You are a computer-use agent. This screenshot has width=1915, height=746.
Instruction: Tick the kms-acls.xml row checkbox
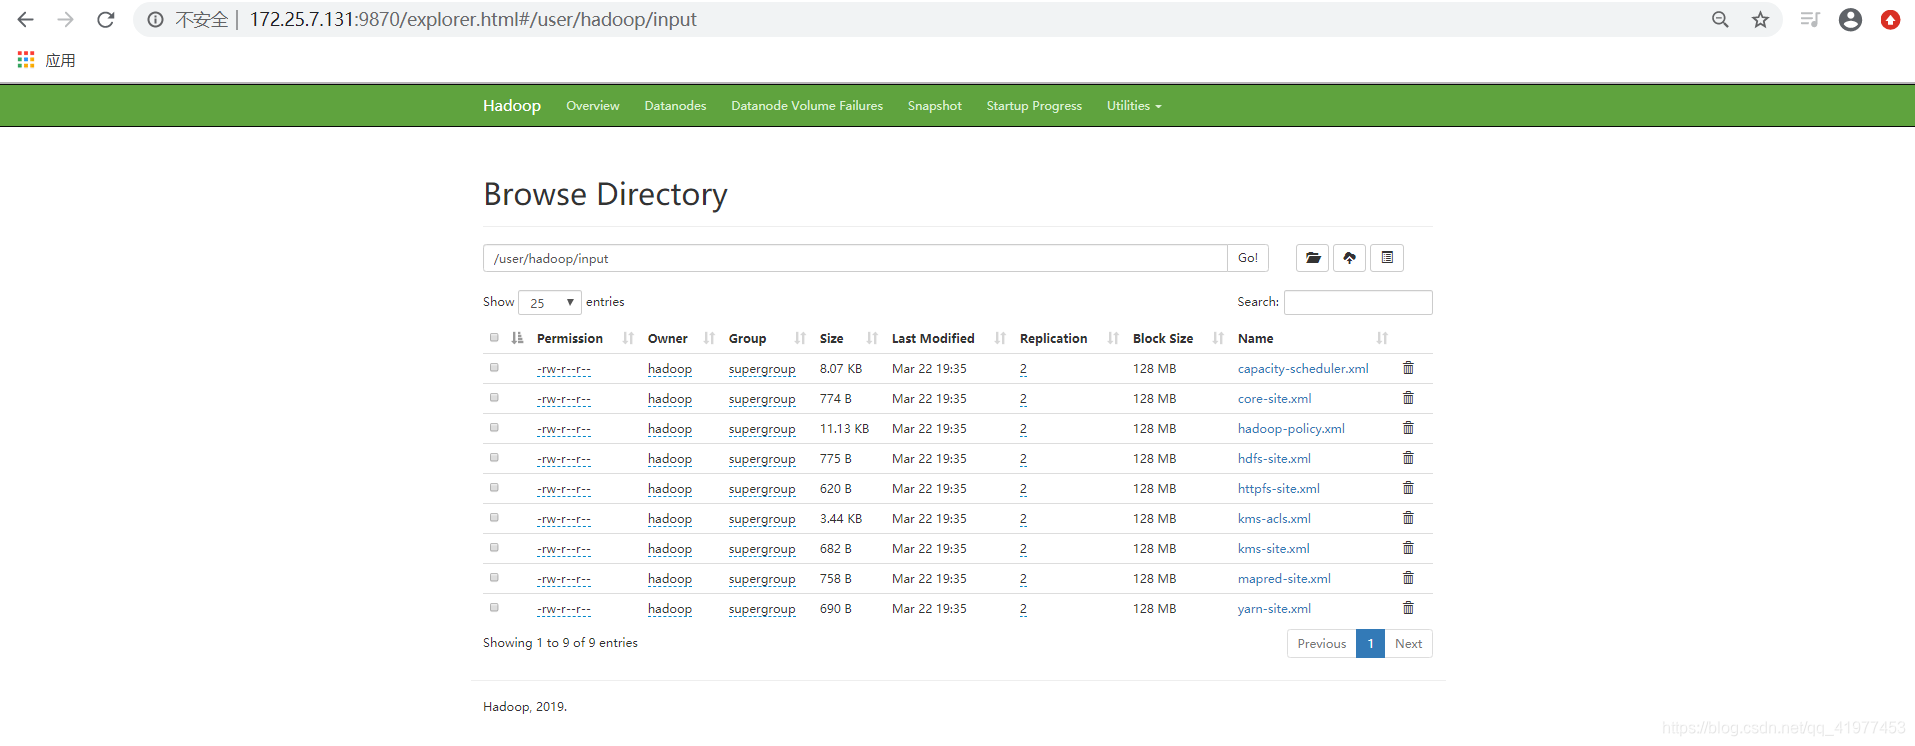coord(494,518)
